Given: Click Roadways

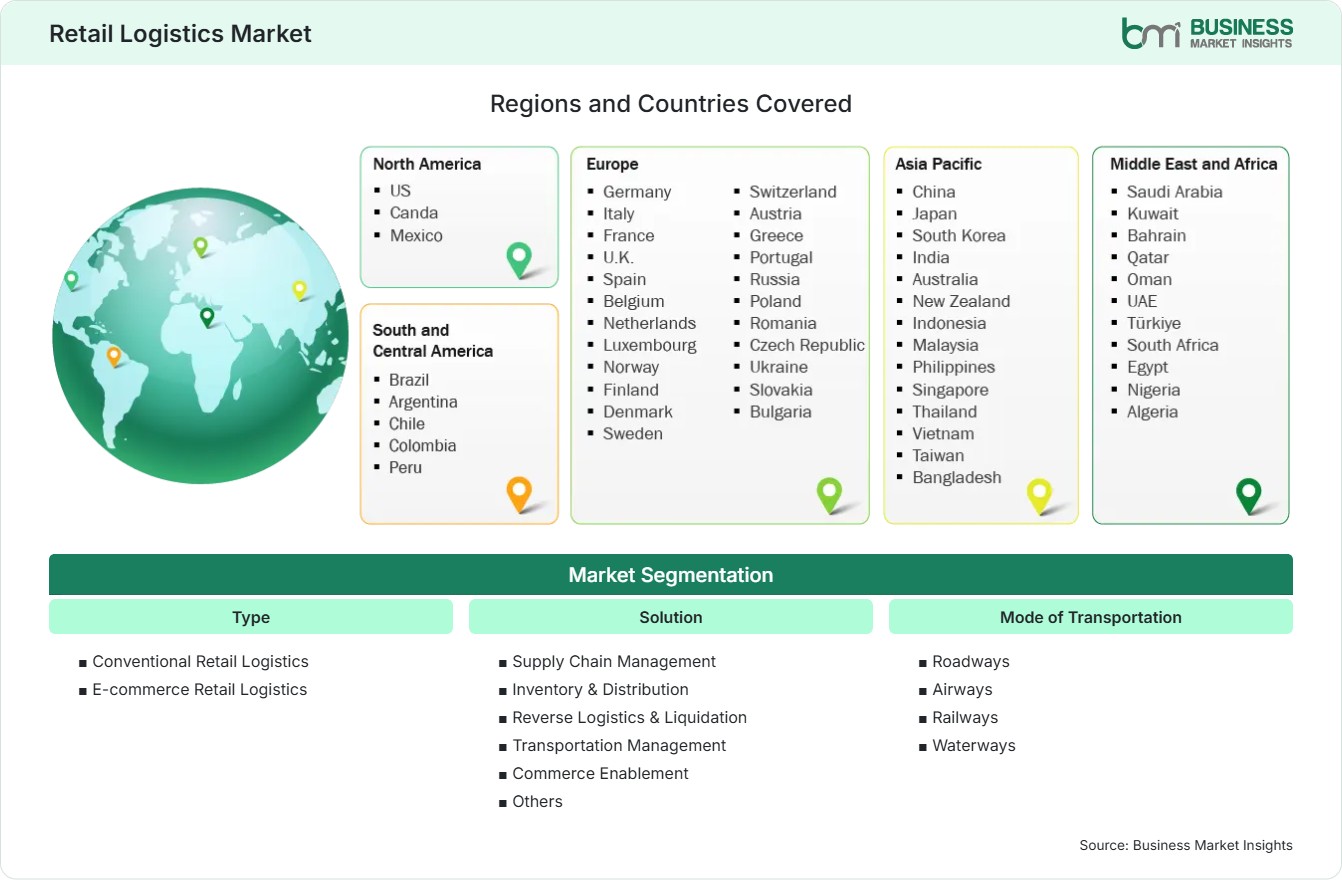Looking at the screenshot, I should (971, 661).
